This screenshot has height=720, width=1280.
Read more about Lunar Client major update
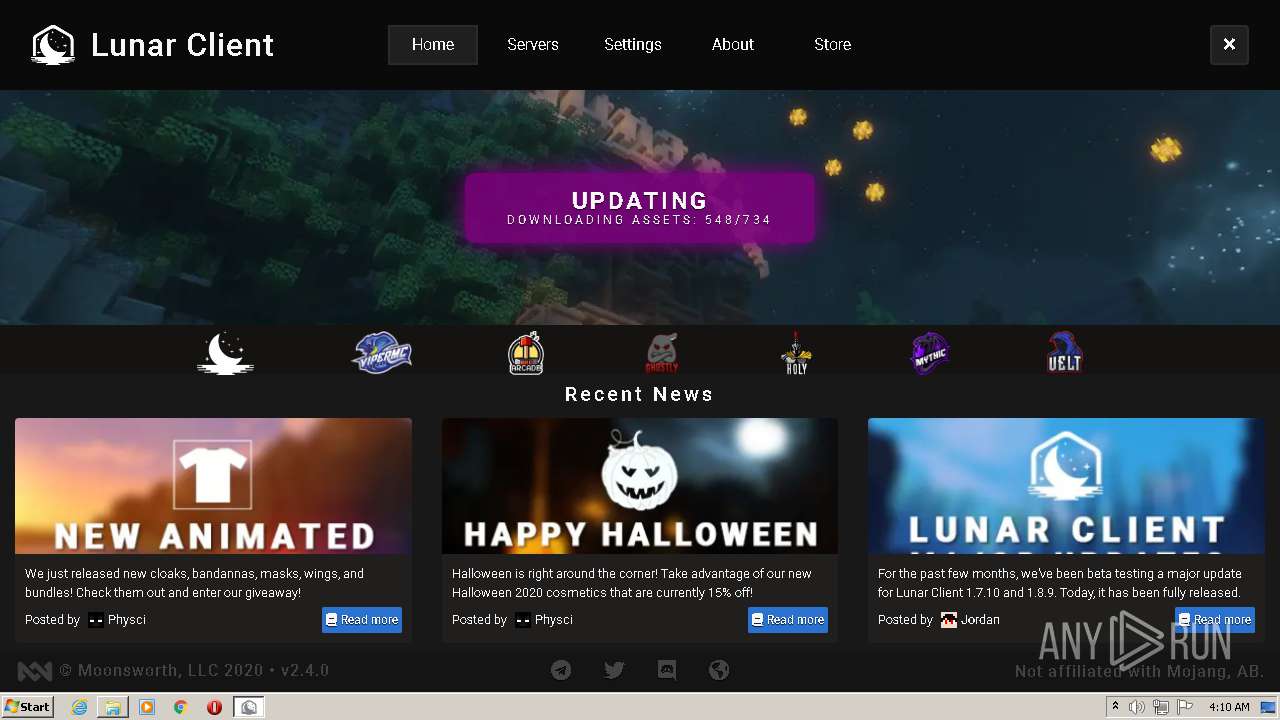[x=1215, y=620]
